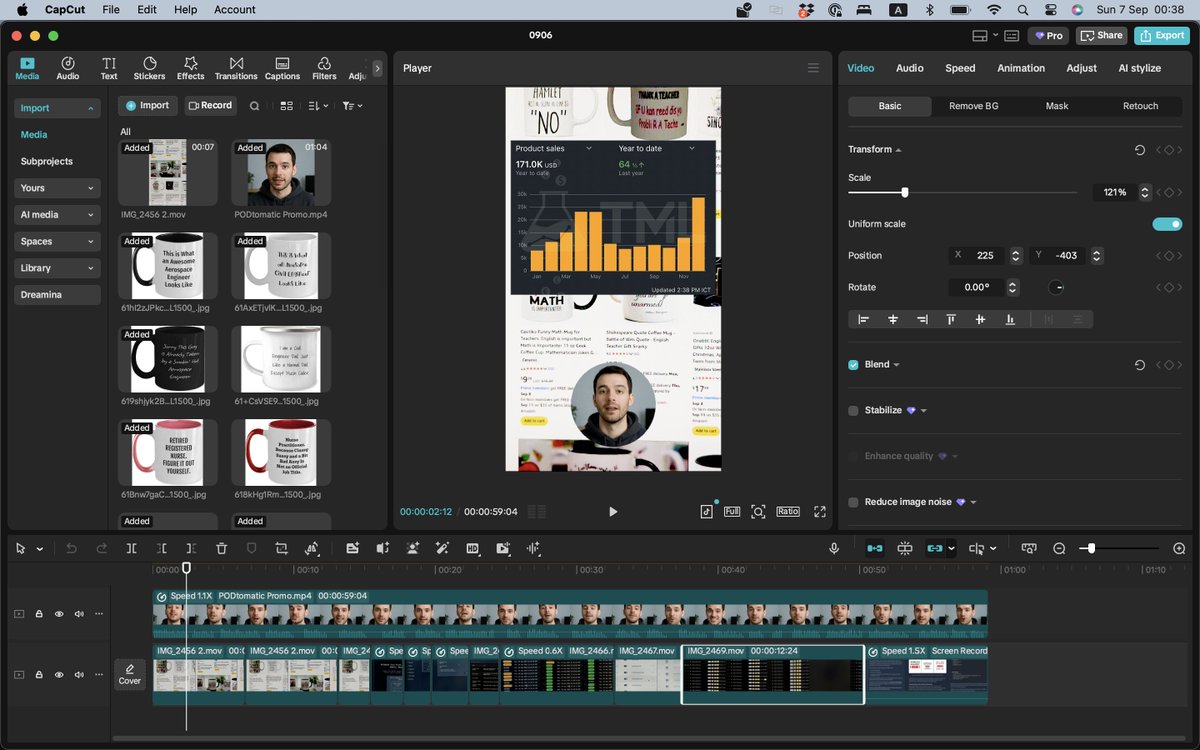Click the search icon in media panel

[254, 105]
